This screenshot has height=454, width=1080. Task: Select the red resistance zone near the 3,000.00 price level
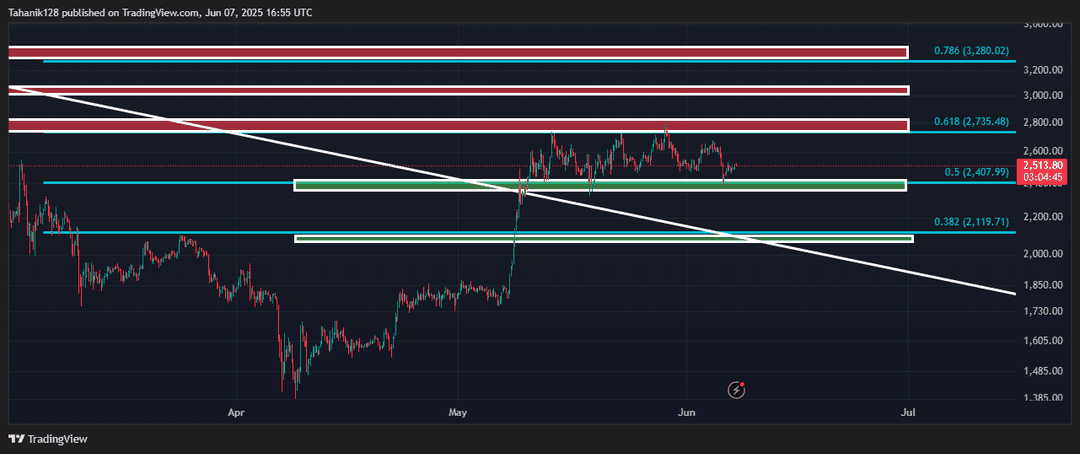[458, 90]
